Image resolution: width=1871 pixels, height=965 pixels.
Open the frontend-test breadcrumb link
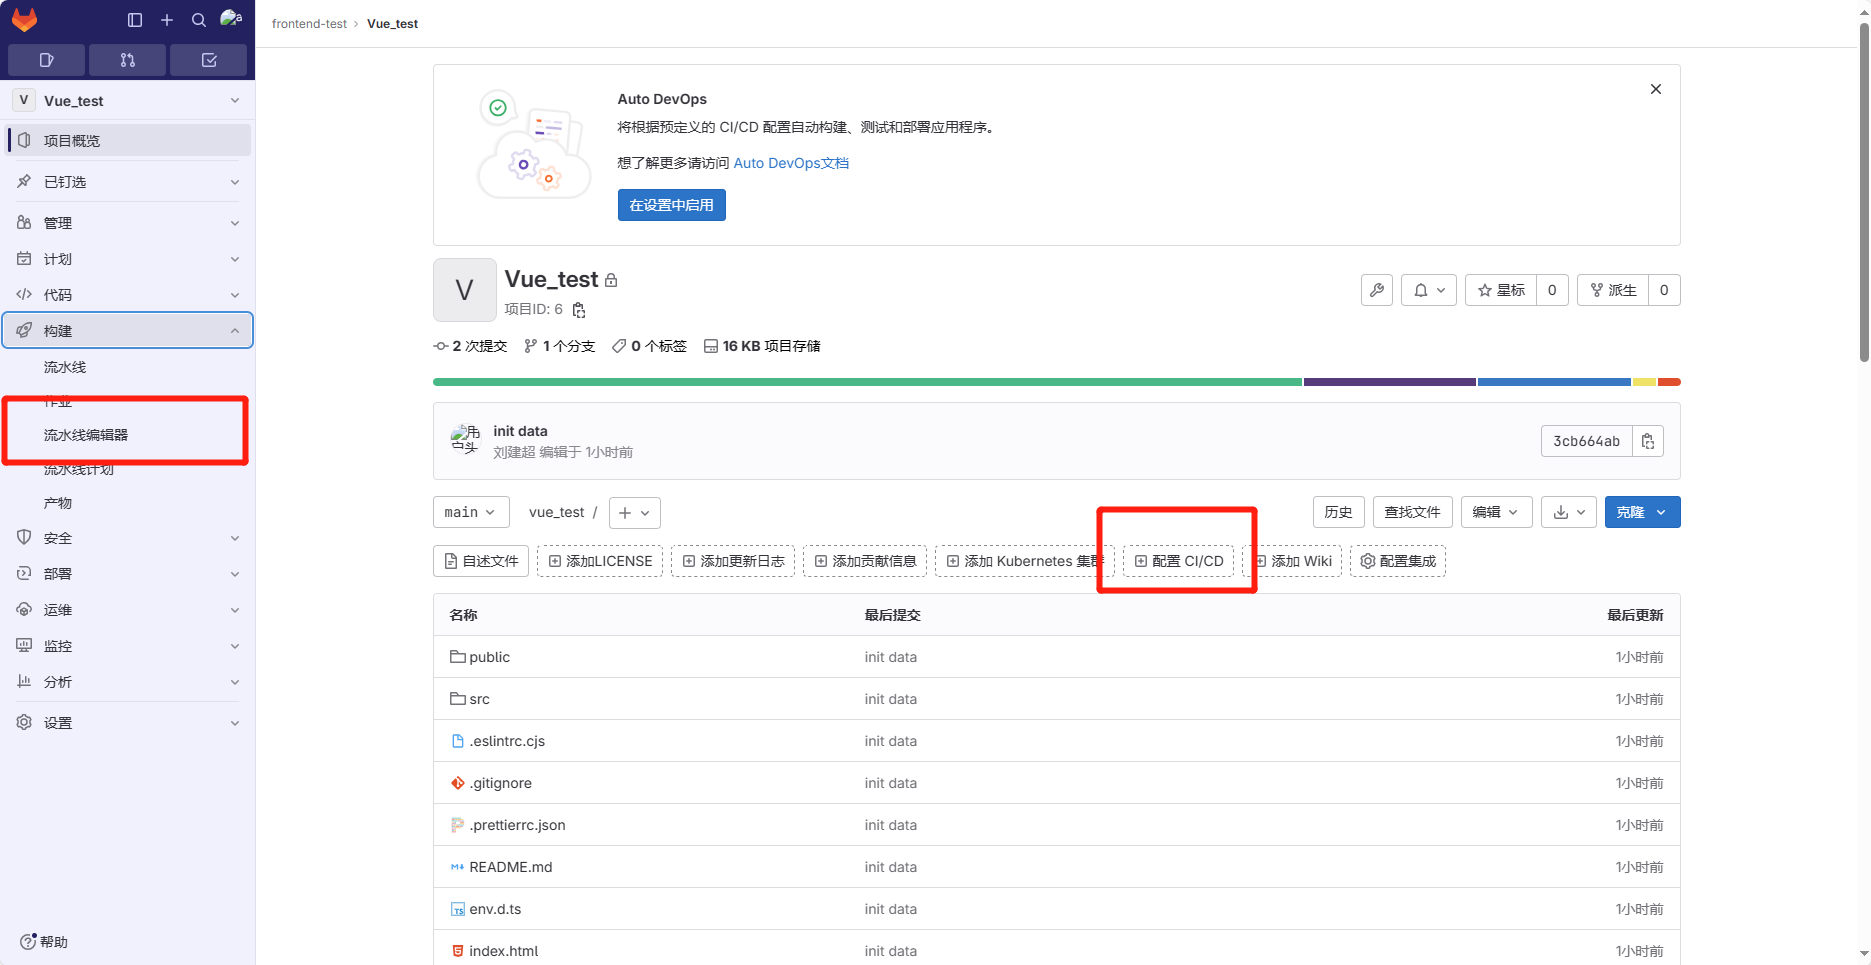coord(309,23)
